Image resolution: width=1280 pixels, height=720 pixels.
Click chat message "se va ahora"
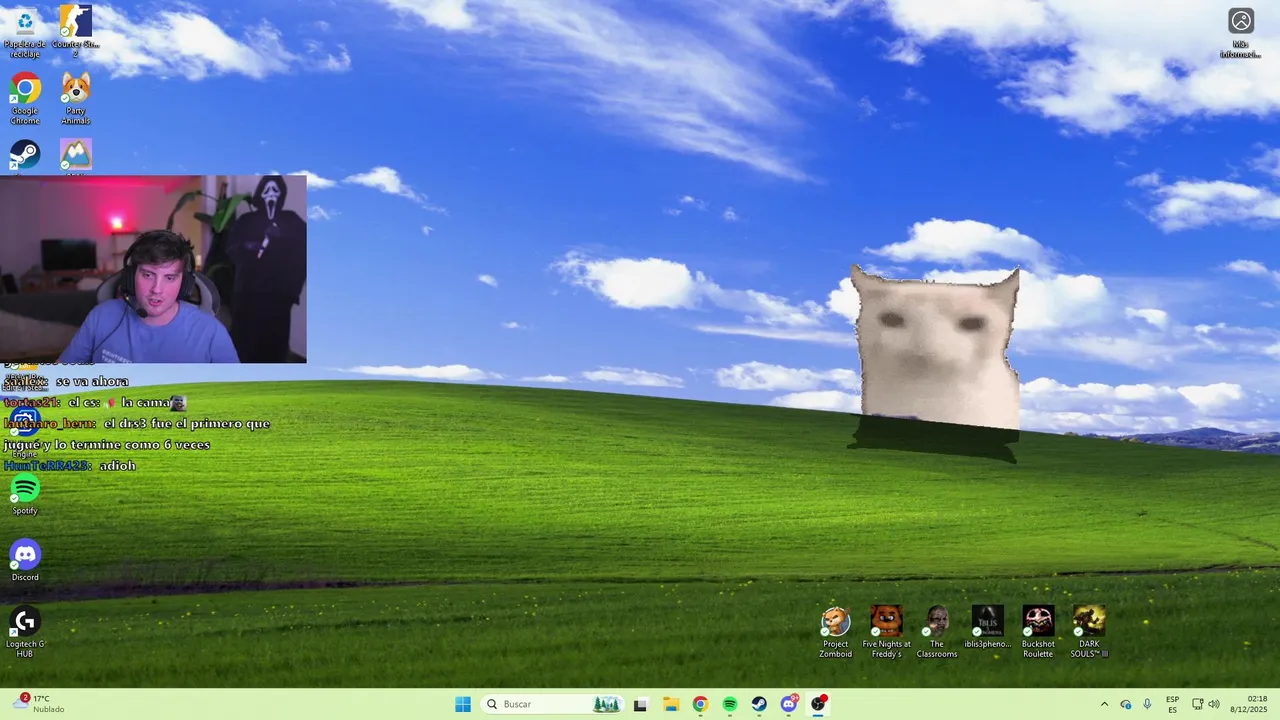click(x=92, y=381)
